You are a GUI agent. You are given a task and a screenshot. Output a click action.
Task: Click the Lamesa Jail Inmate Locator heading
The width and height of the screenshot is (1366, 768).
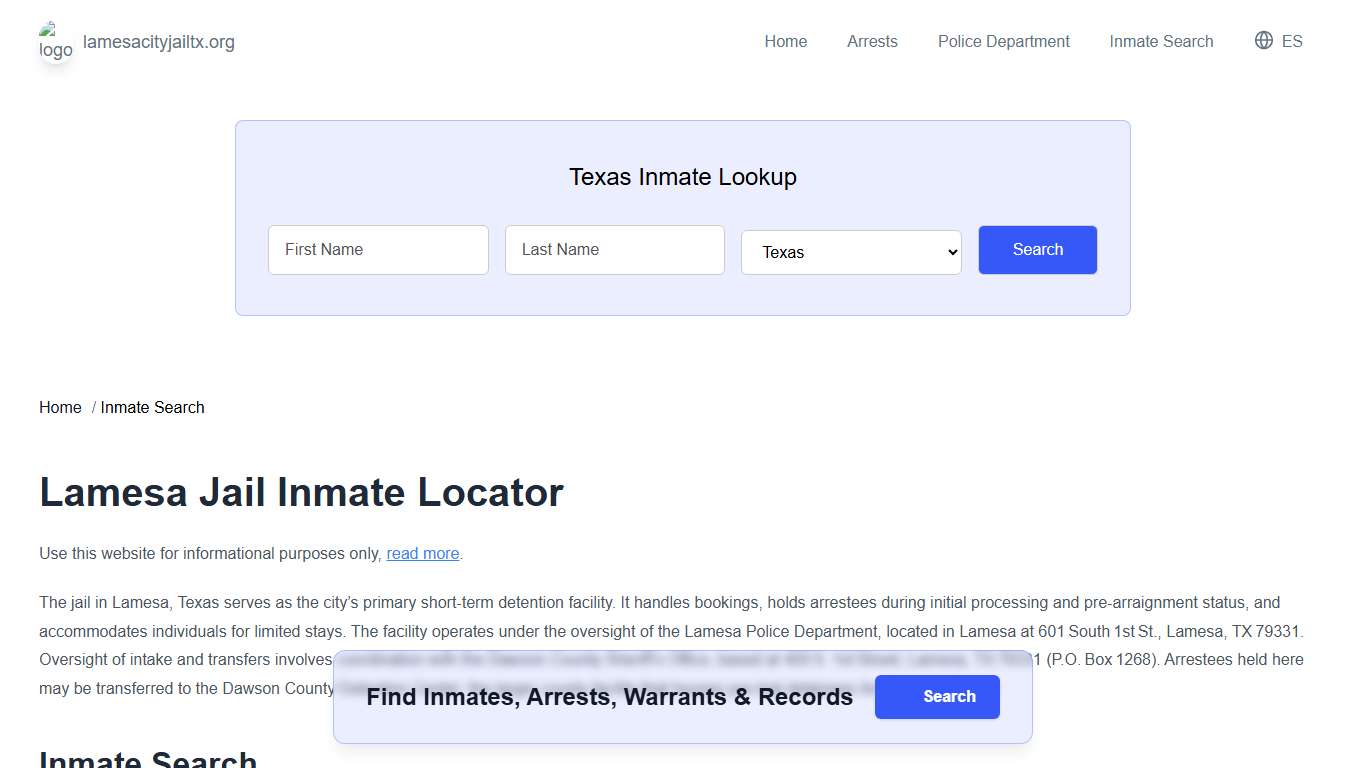coord(301,492)
